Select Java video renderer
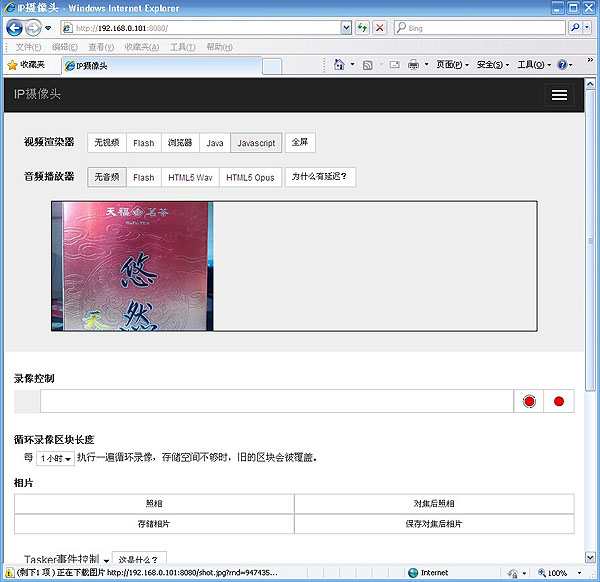Image resolution: width=600 pixels, height=582 pixels. [x=215, y=143]
